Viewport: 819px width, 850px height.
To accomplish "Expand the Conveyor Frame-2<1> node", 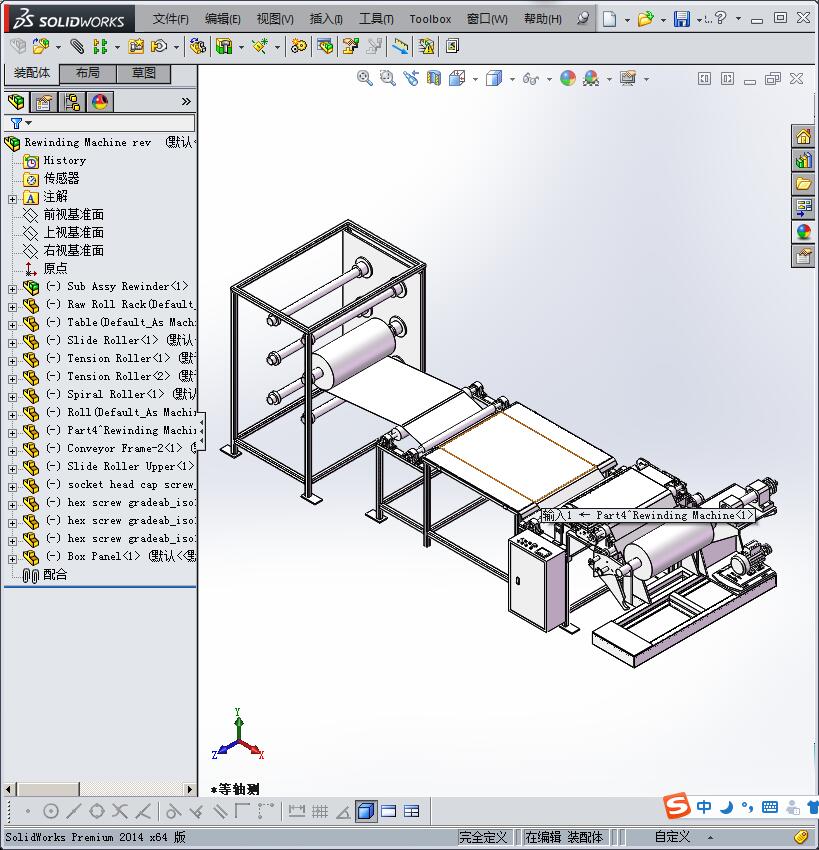I will pyautogui.click(x=12, y=451).
